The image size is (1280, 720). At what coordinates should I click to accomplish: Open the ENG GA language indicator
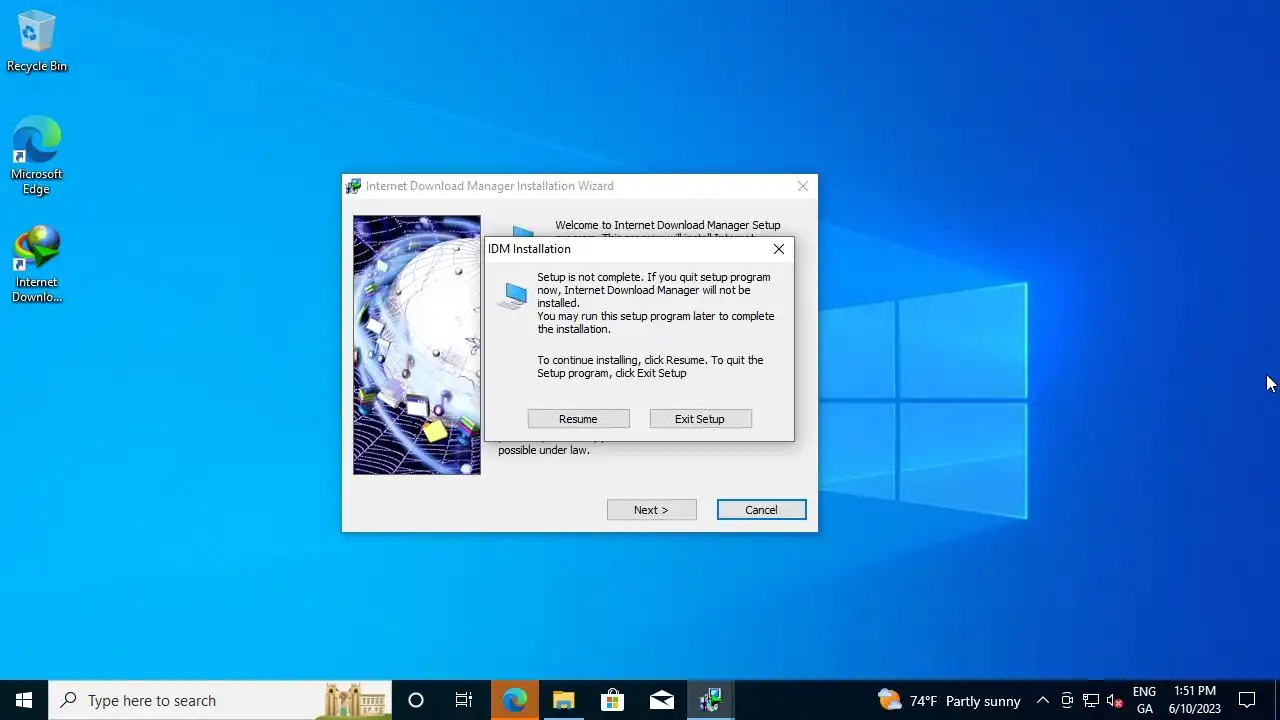tap(1145, 700)
